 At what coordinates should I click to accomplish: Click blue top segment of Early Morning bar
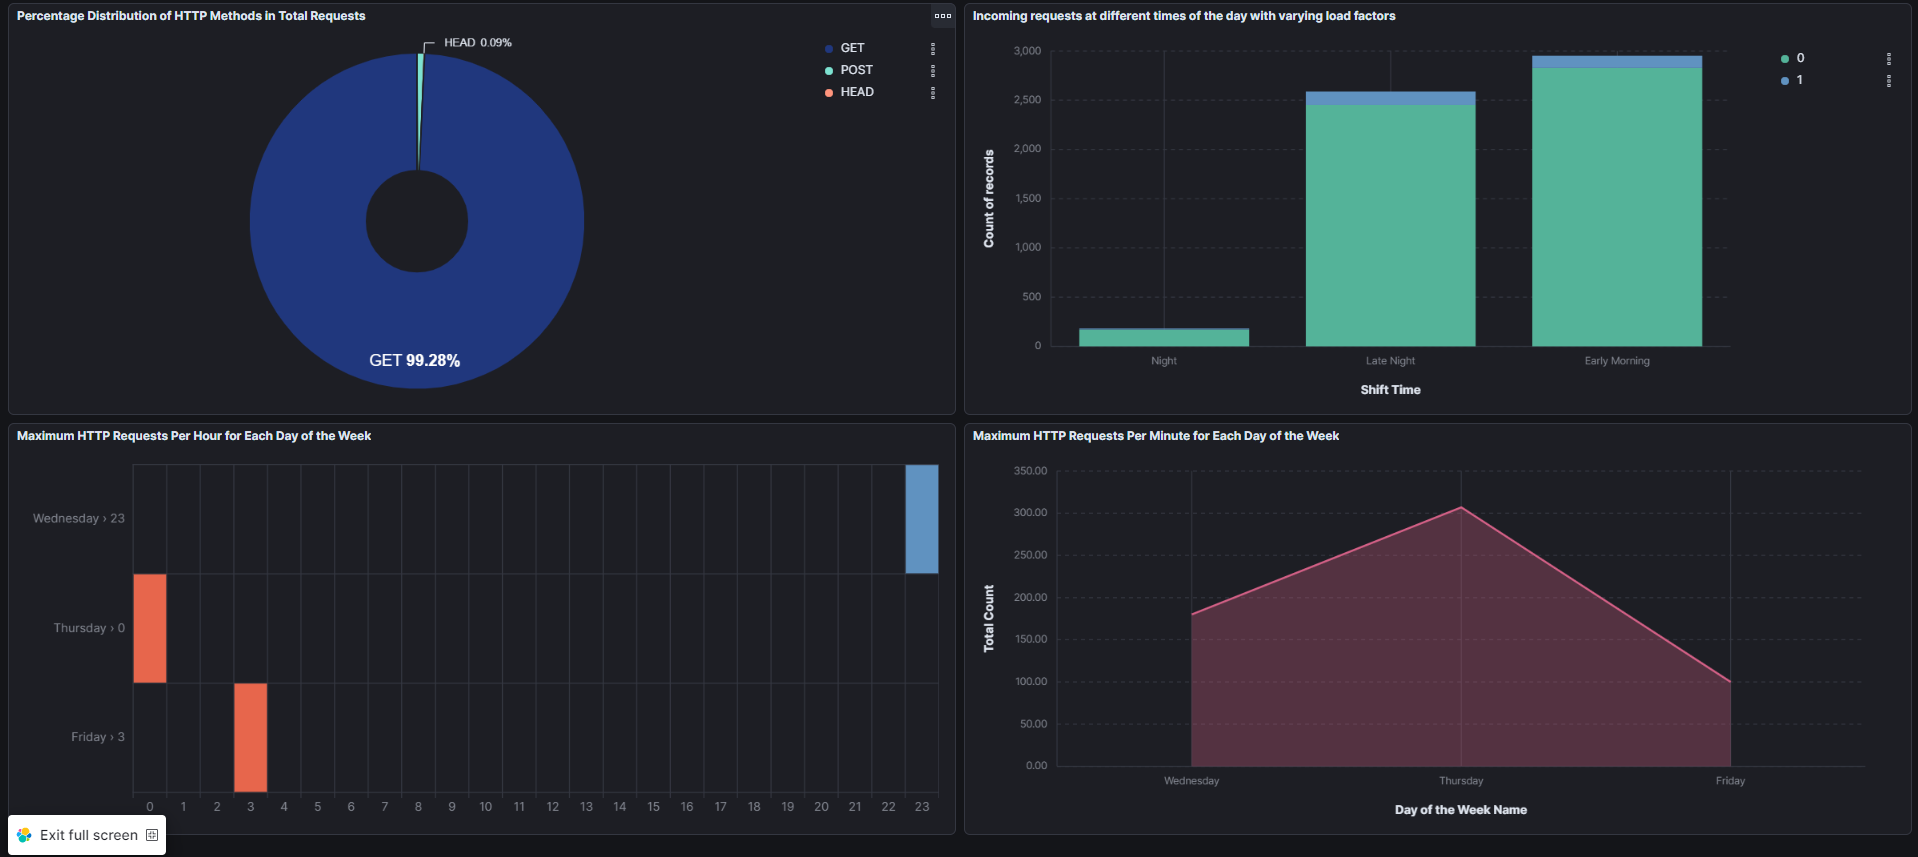pyautogui.click(x=1617, y=62)
